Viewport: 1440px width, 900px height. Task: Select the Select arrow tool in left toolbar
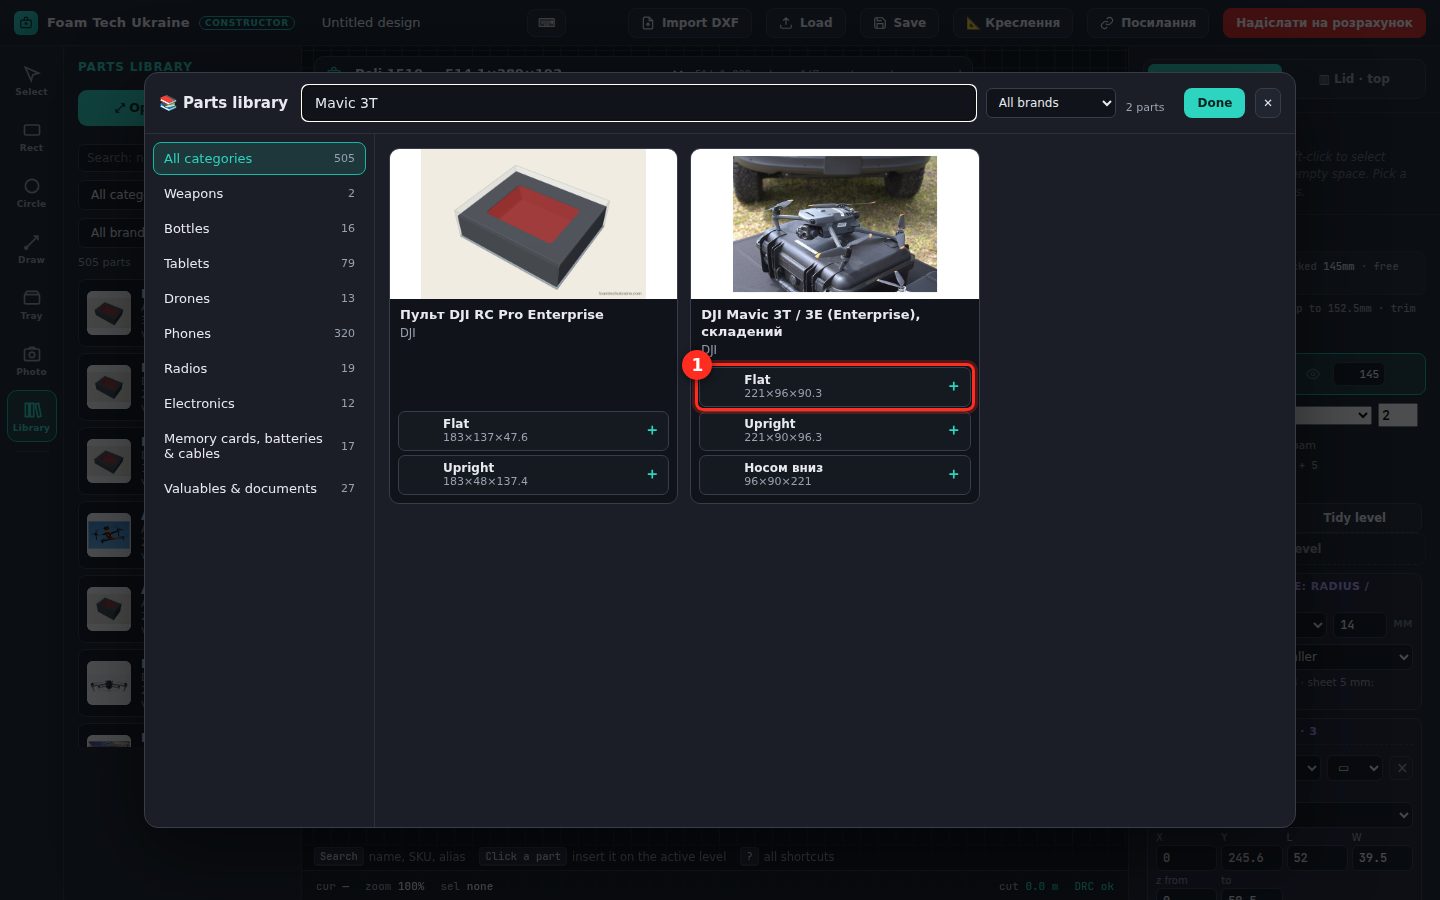(31, 80)
